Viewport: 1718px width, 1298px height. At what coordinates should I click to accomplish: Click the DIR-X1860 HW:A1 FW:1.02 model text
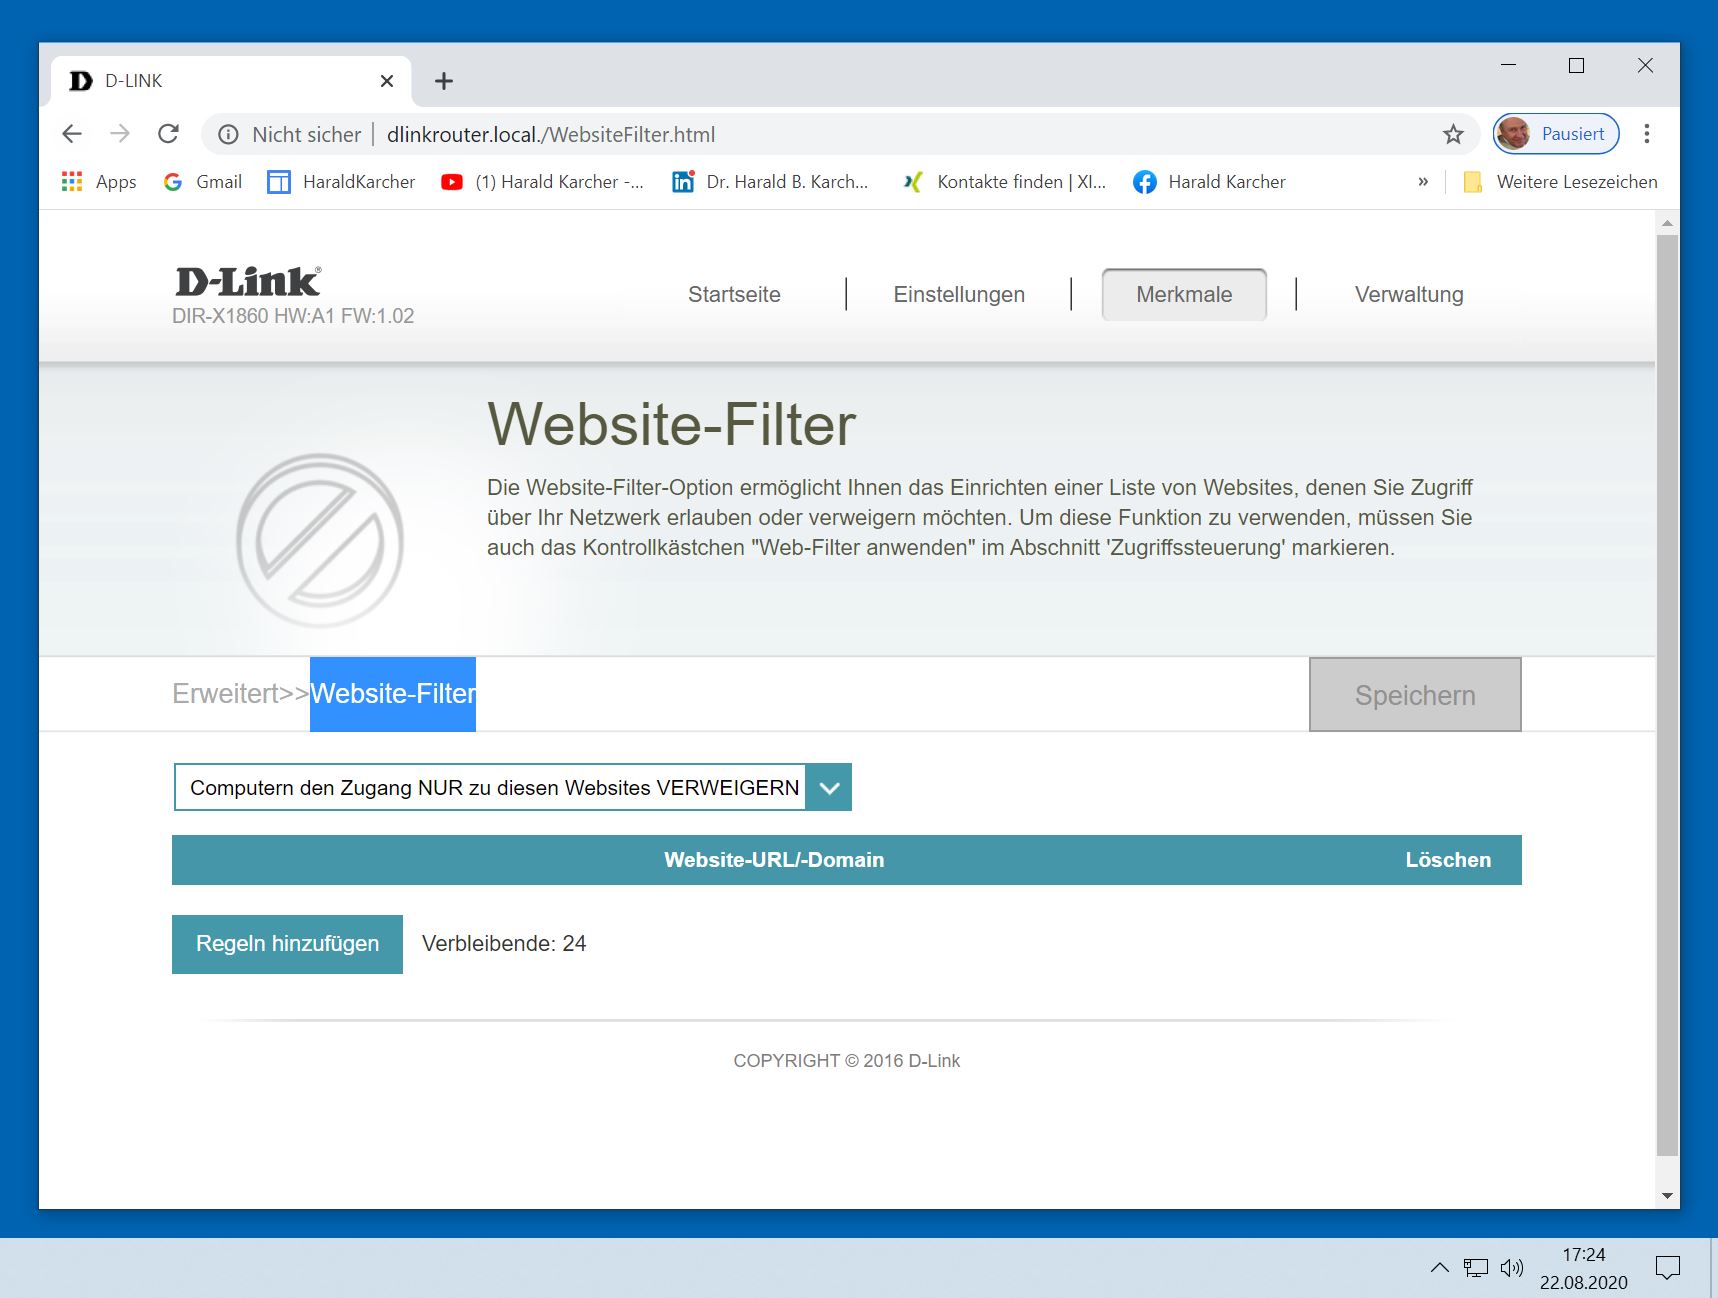click(x=293, y=316)
